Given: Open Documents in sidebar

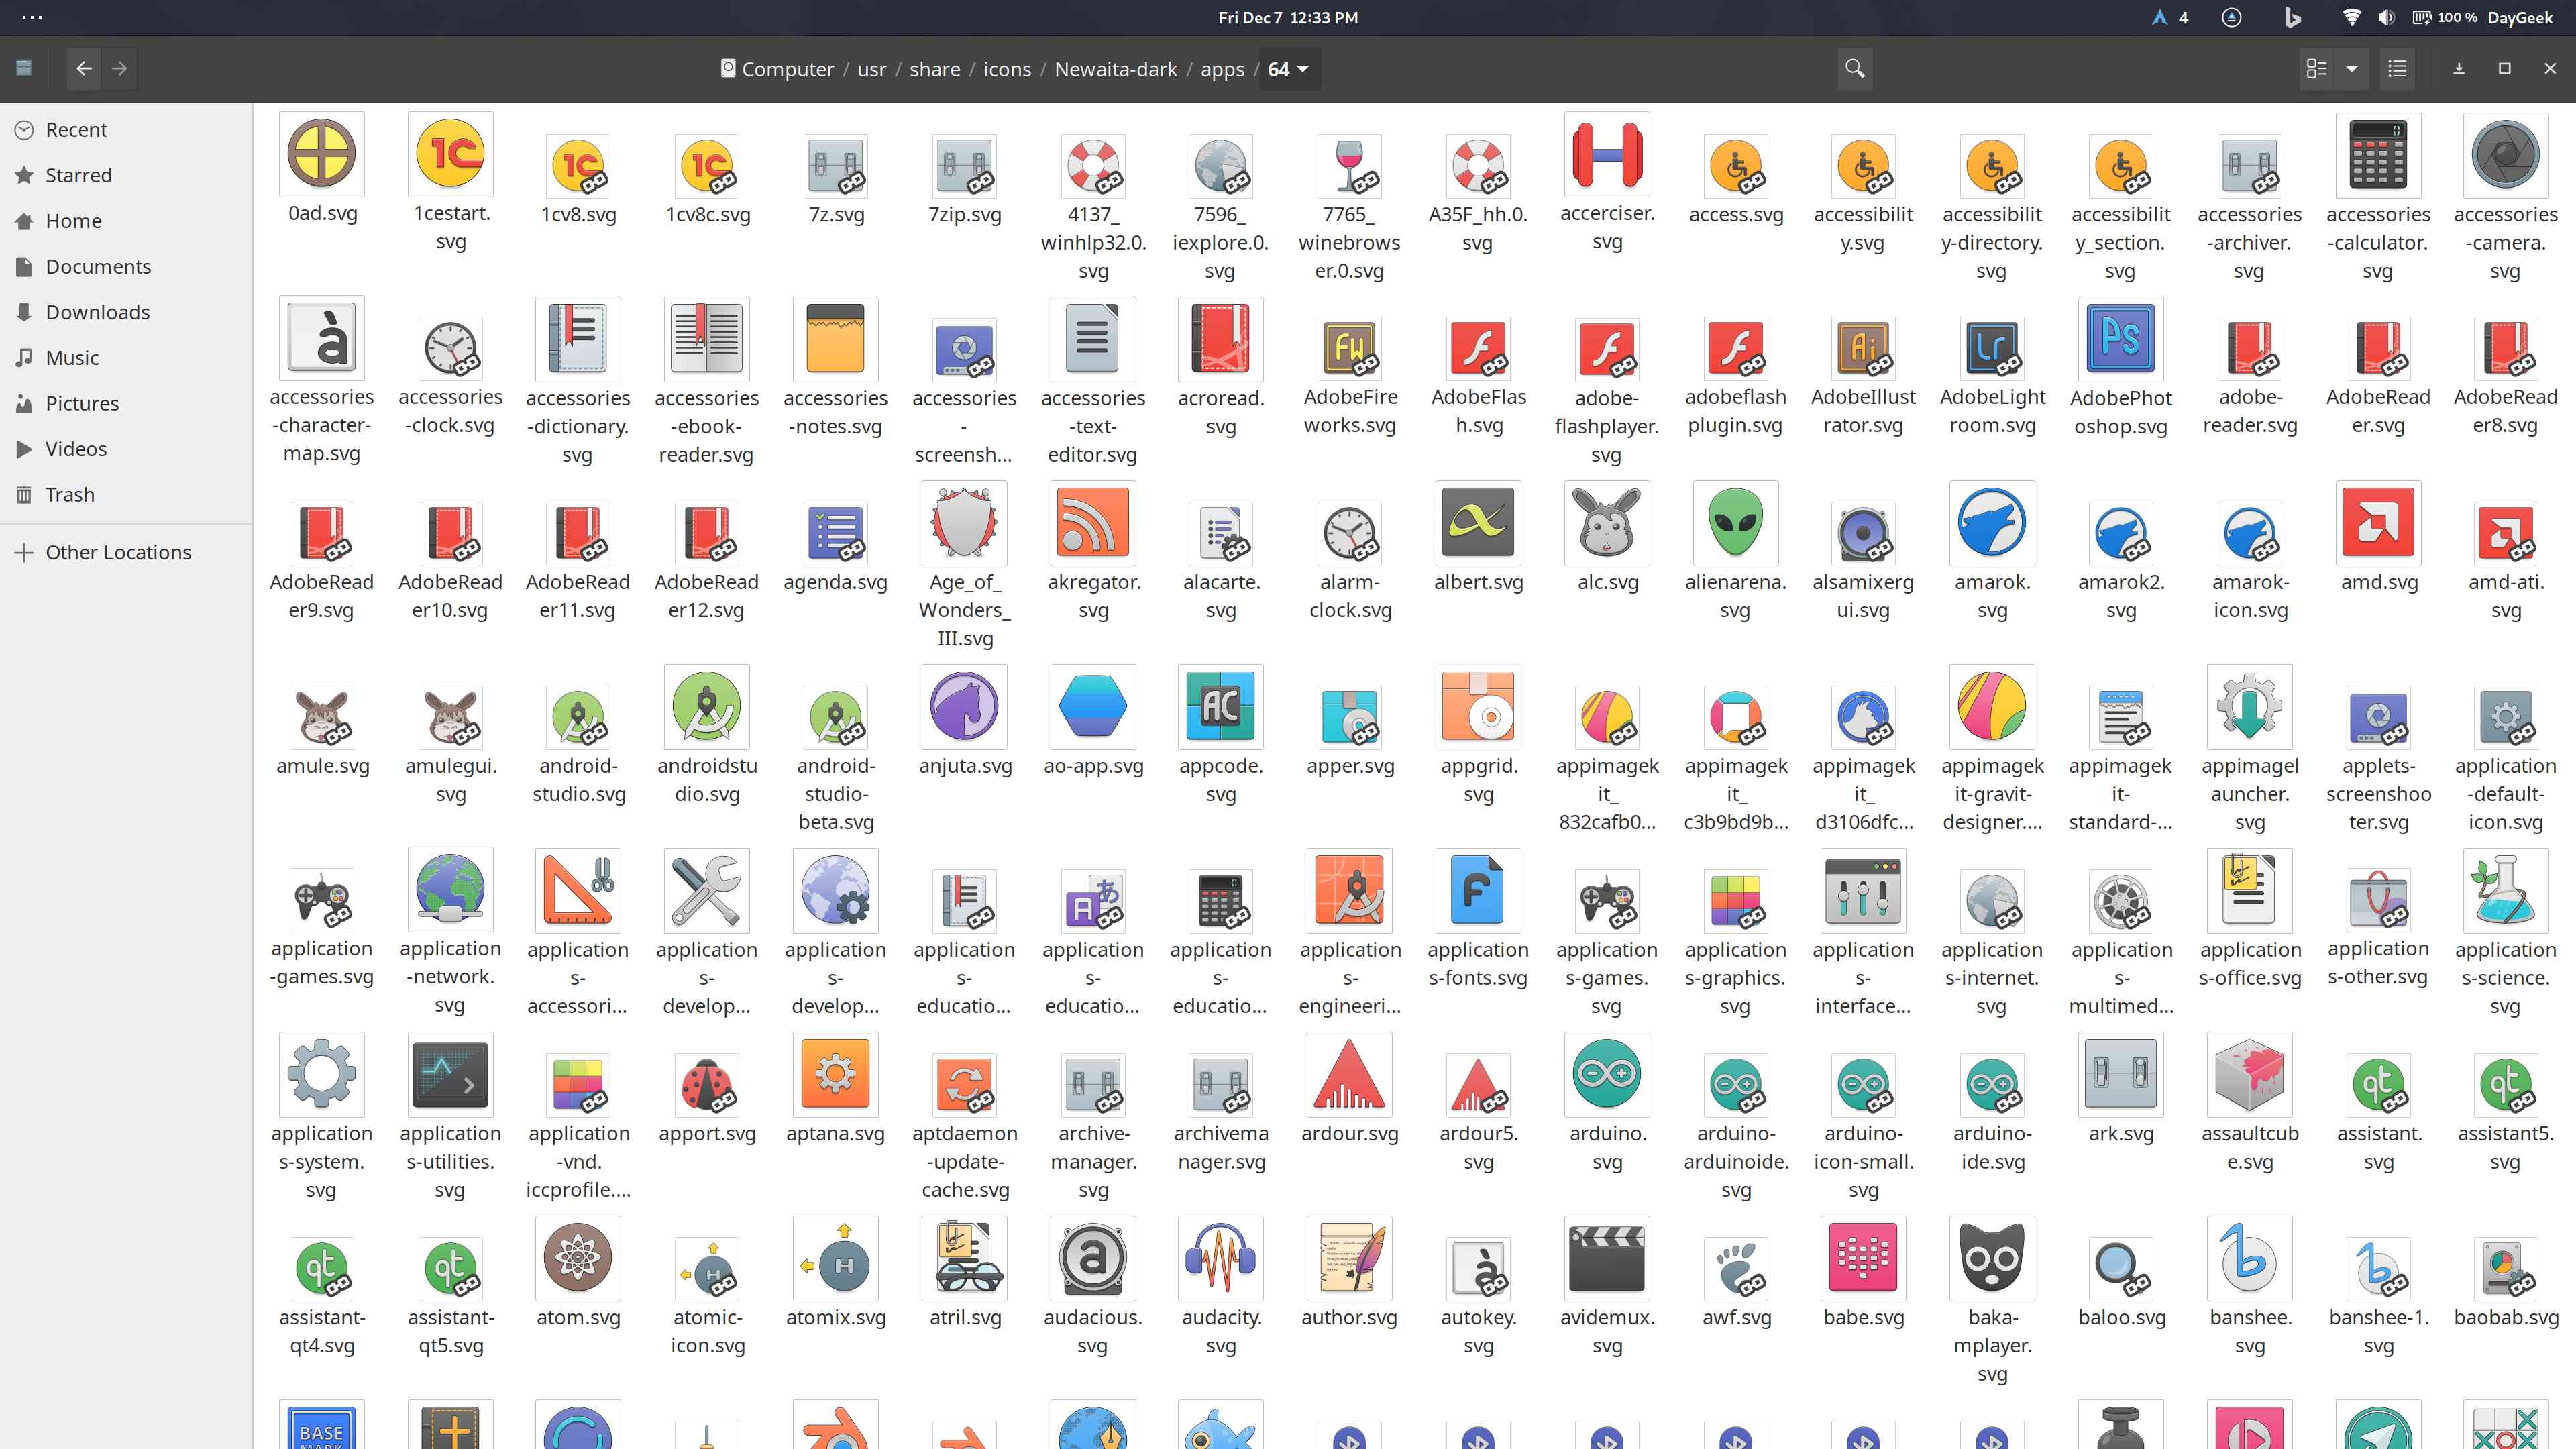Looking at the screenshot, I should [x=126, y=266].
